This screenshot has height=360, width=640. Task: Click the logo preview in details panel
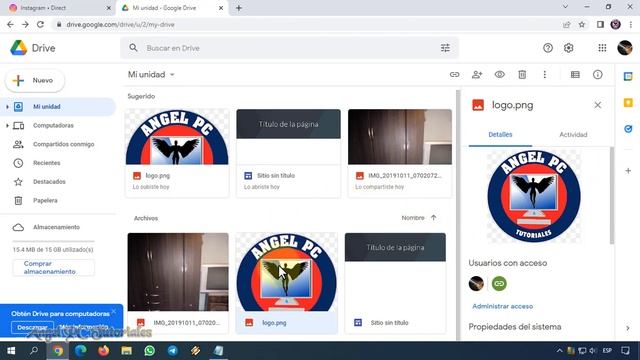[x=534, y=196]
